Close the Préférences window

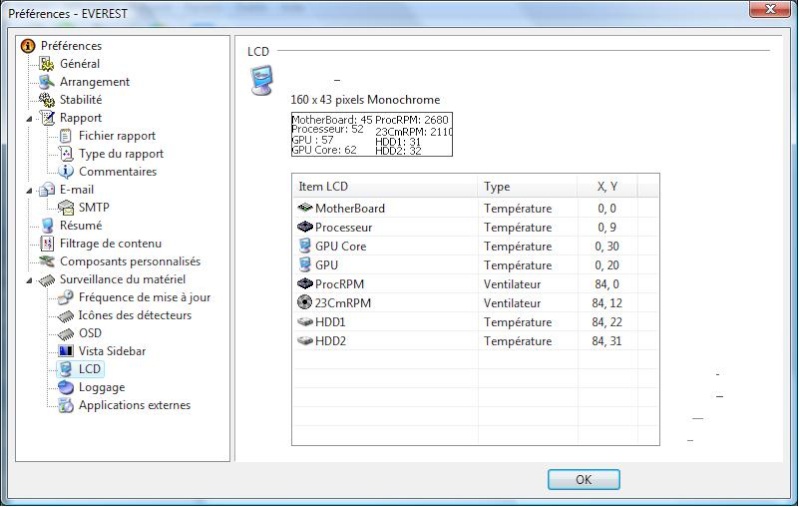[770, 9]
